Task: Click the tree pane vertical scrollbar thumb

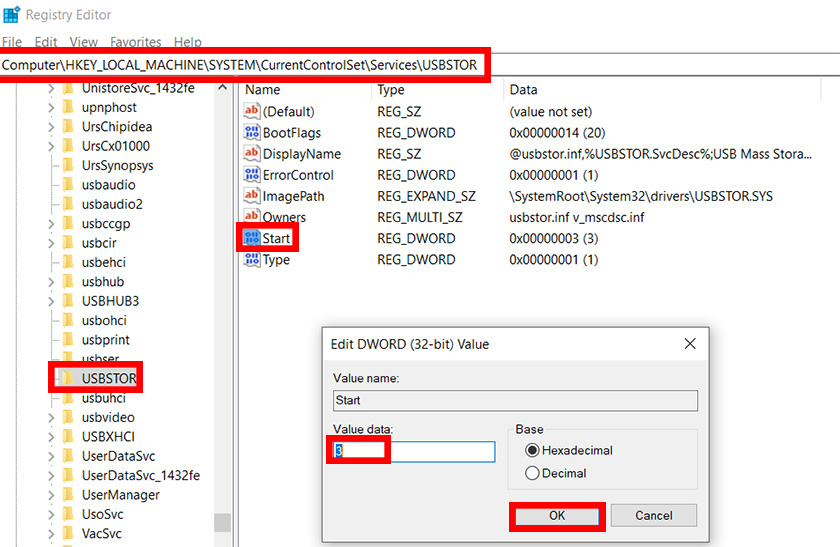Action: [223, 523]
